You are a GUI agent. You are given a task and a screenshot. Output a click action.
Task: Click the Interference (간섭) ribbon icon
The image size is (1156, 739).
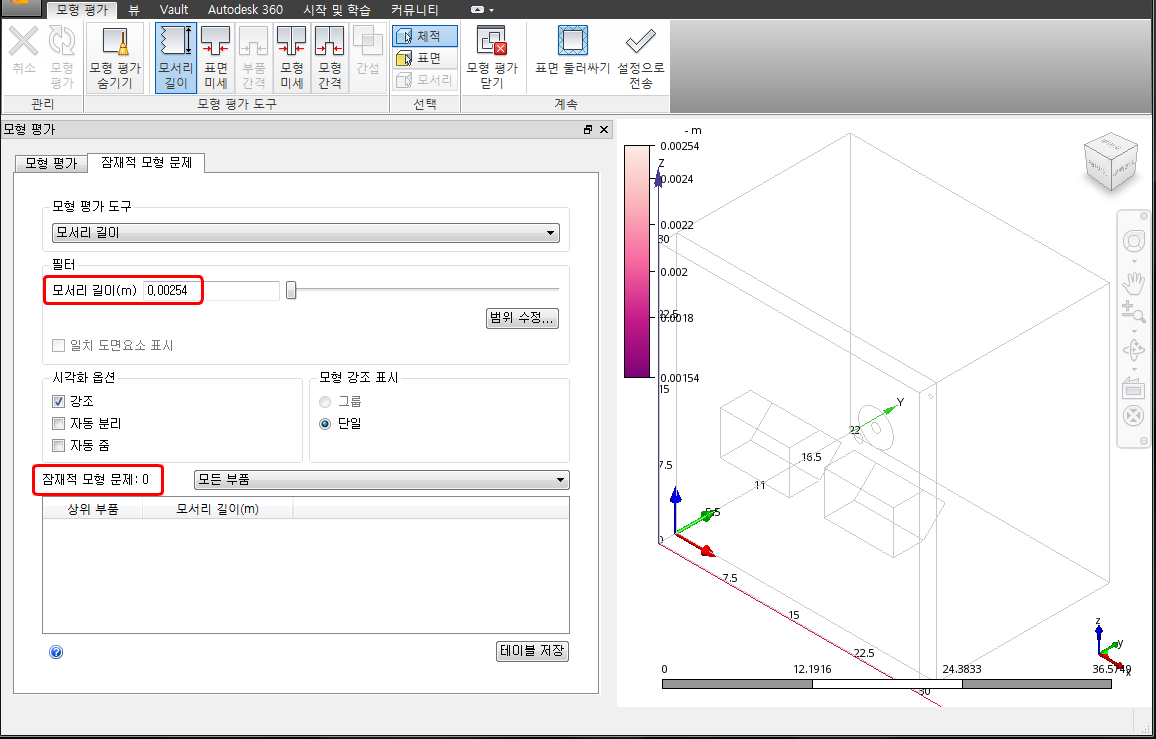coord(367,50)
